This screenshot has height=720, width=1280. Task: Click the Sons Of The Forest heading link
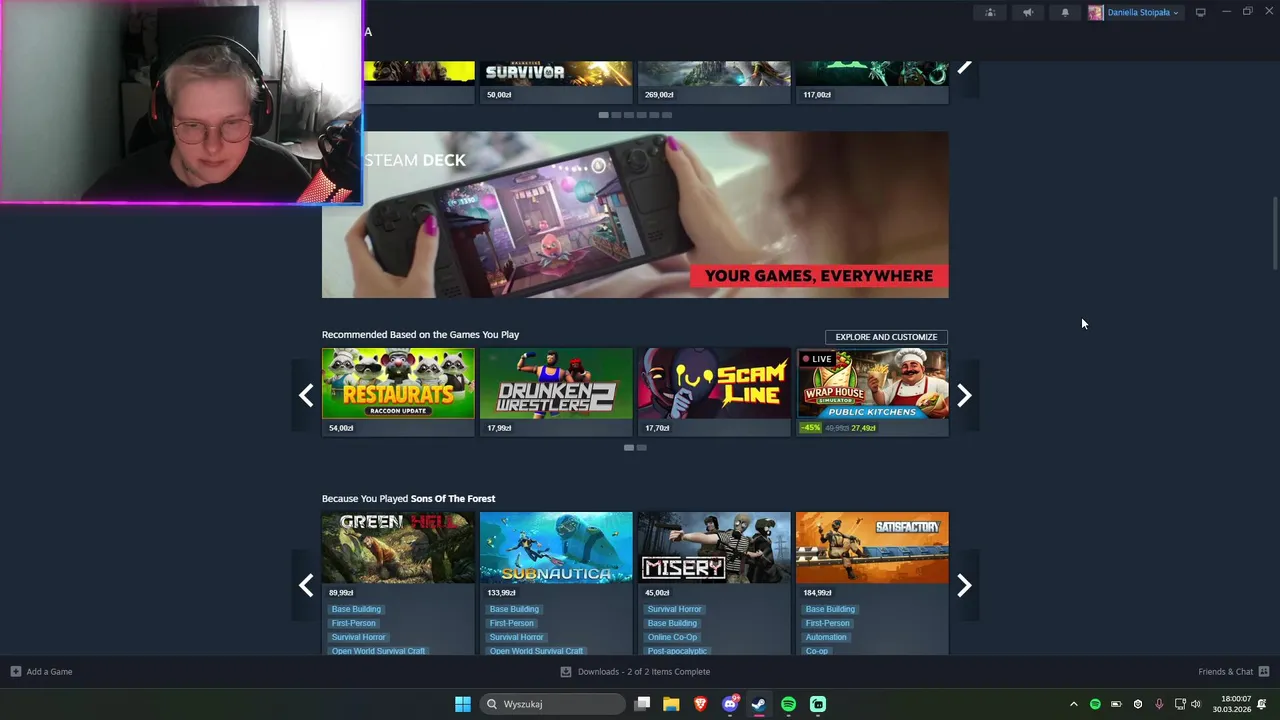coord(453,499)
